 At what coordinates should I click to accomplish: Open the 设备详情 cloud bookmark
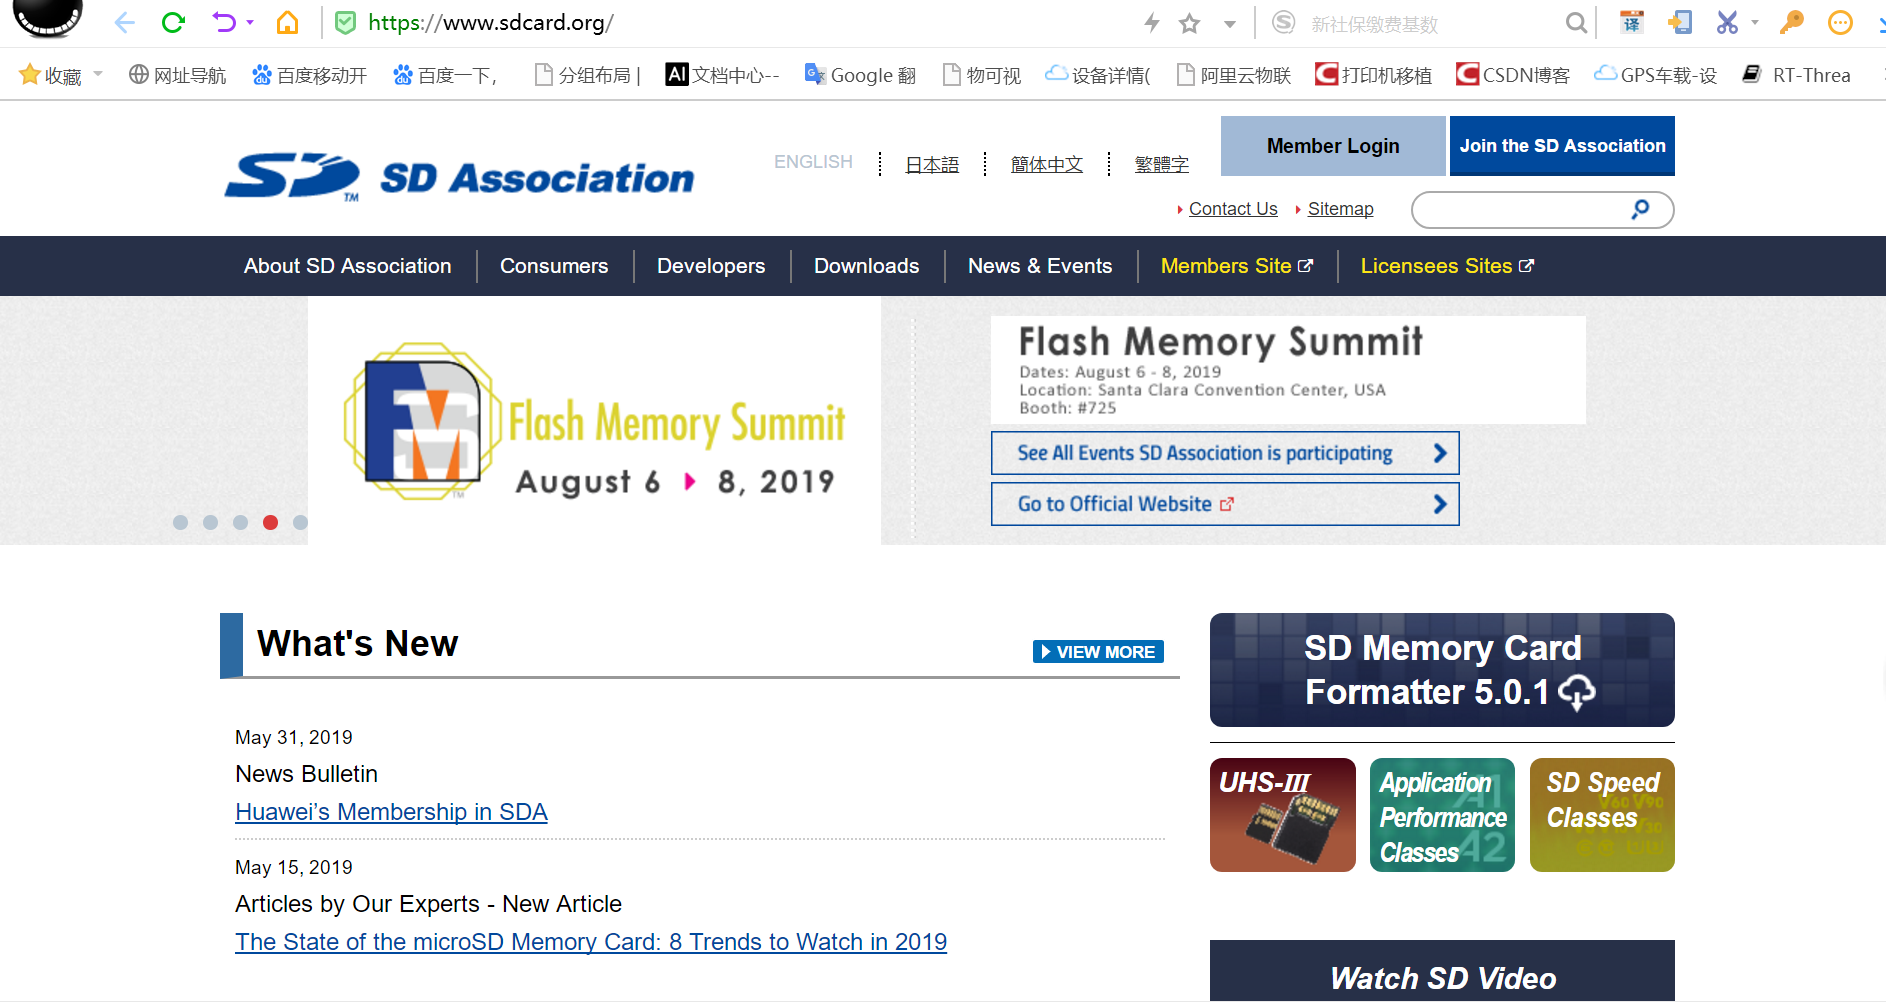coord(1098,75)
